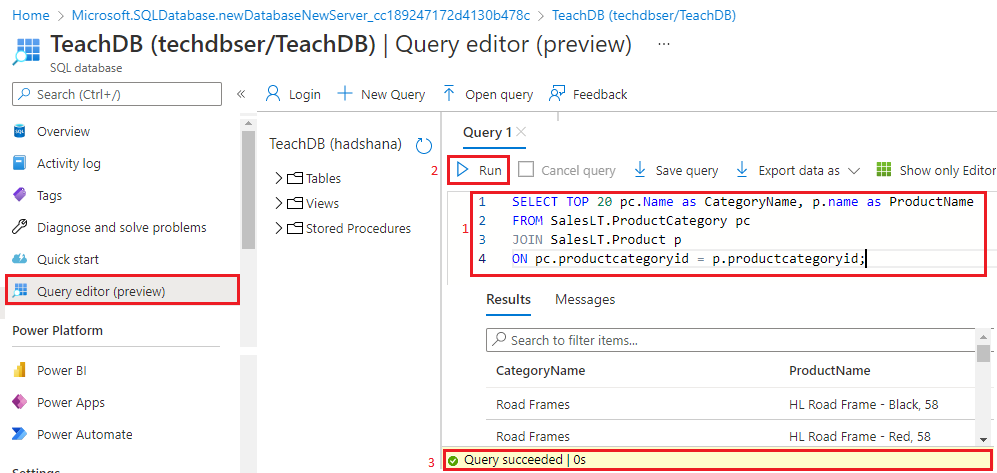Click the results scrollbar down arrow

[984, 439]
